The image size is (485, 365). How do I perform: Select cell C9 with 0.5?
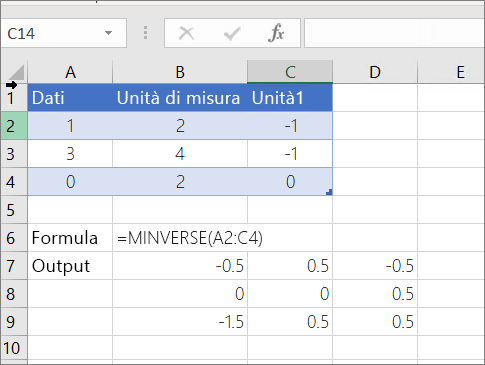290,322
